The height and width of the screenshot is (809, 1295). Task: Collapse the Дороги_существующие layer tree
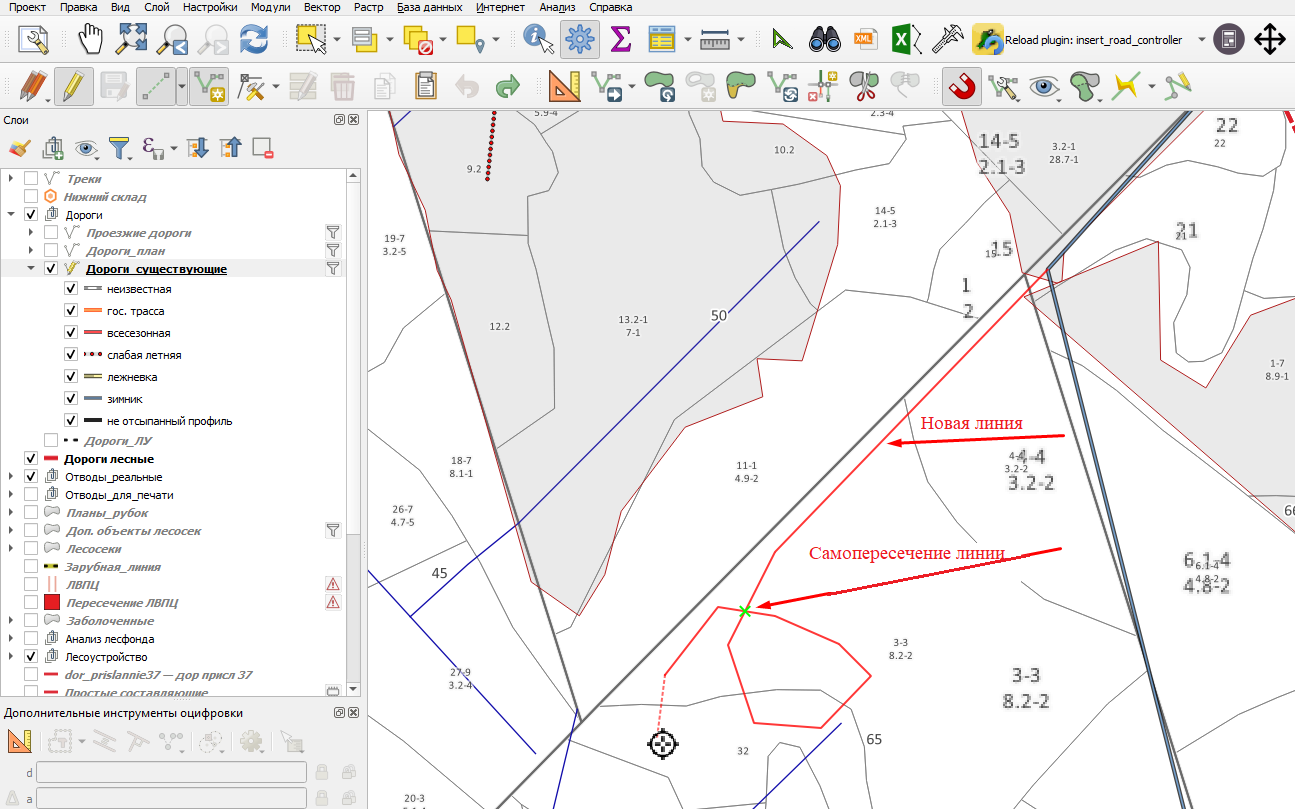[32, 269]
